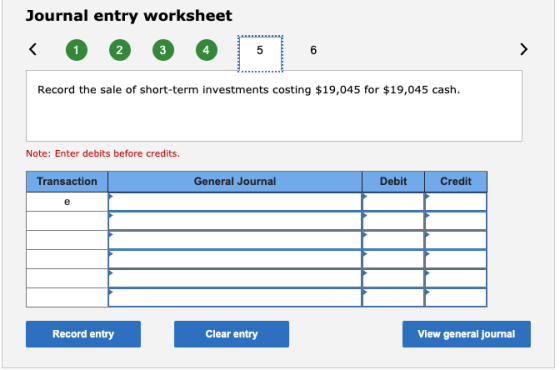Click the Credit field in the fourth row

tap(456, 259)
